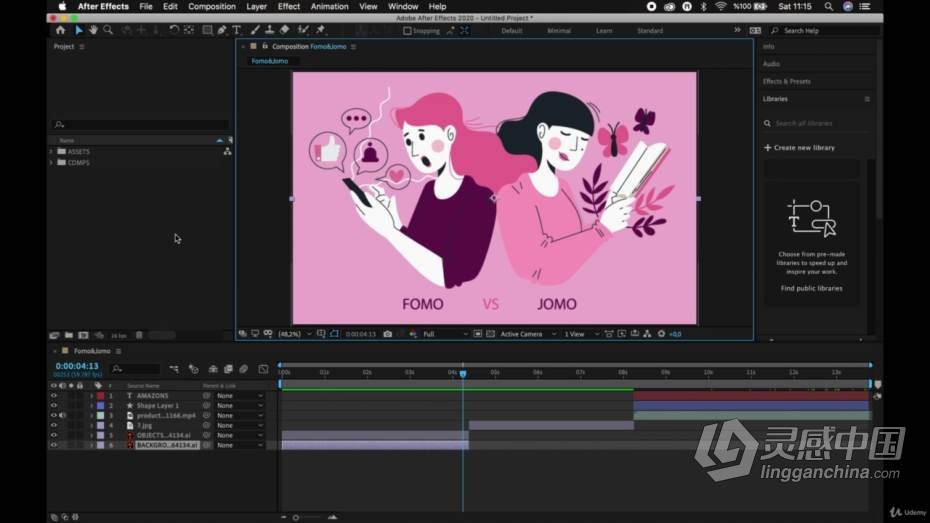Screen dimensions: 930x523
Task: Create new folder in Project panel
Action: (x=69, y=336)
